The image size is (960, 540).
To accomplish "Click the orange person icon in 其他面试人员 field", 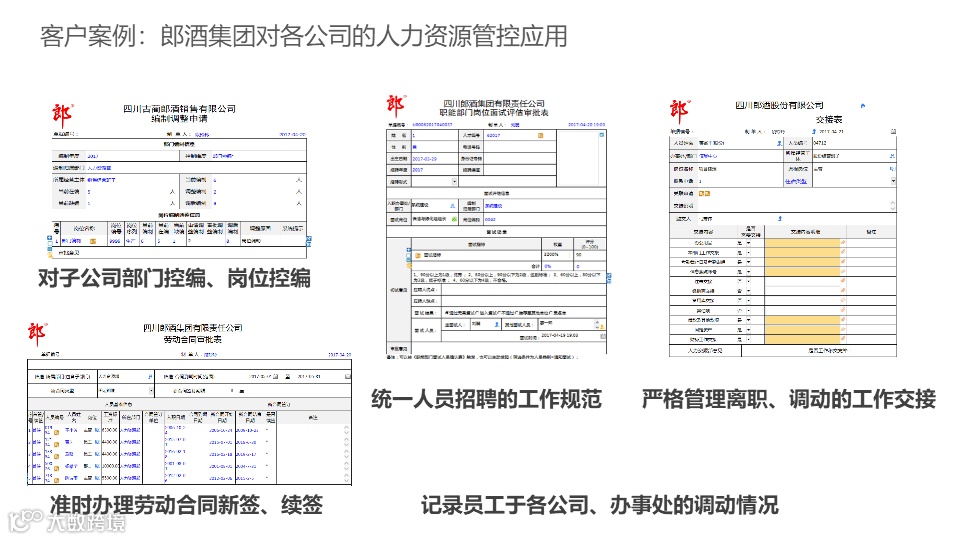I will pyautogui.click(x=602, y=327).
